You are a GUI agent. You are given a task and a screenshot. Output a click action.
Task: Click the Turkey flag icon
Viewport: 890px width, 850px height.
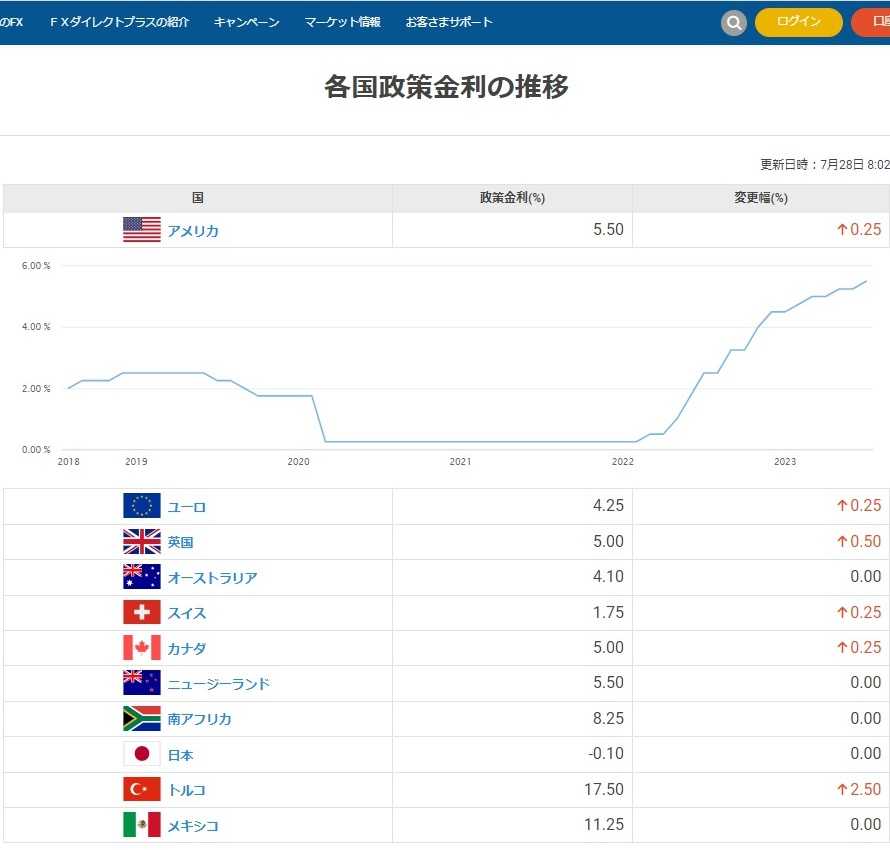tap(141, 790)
